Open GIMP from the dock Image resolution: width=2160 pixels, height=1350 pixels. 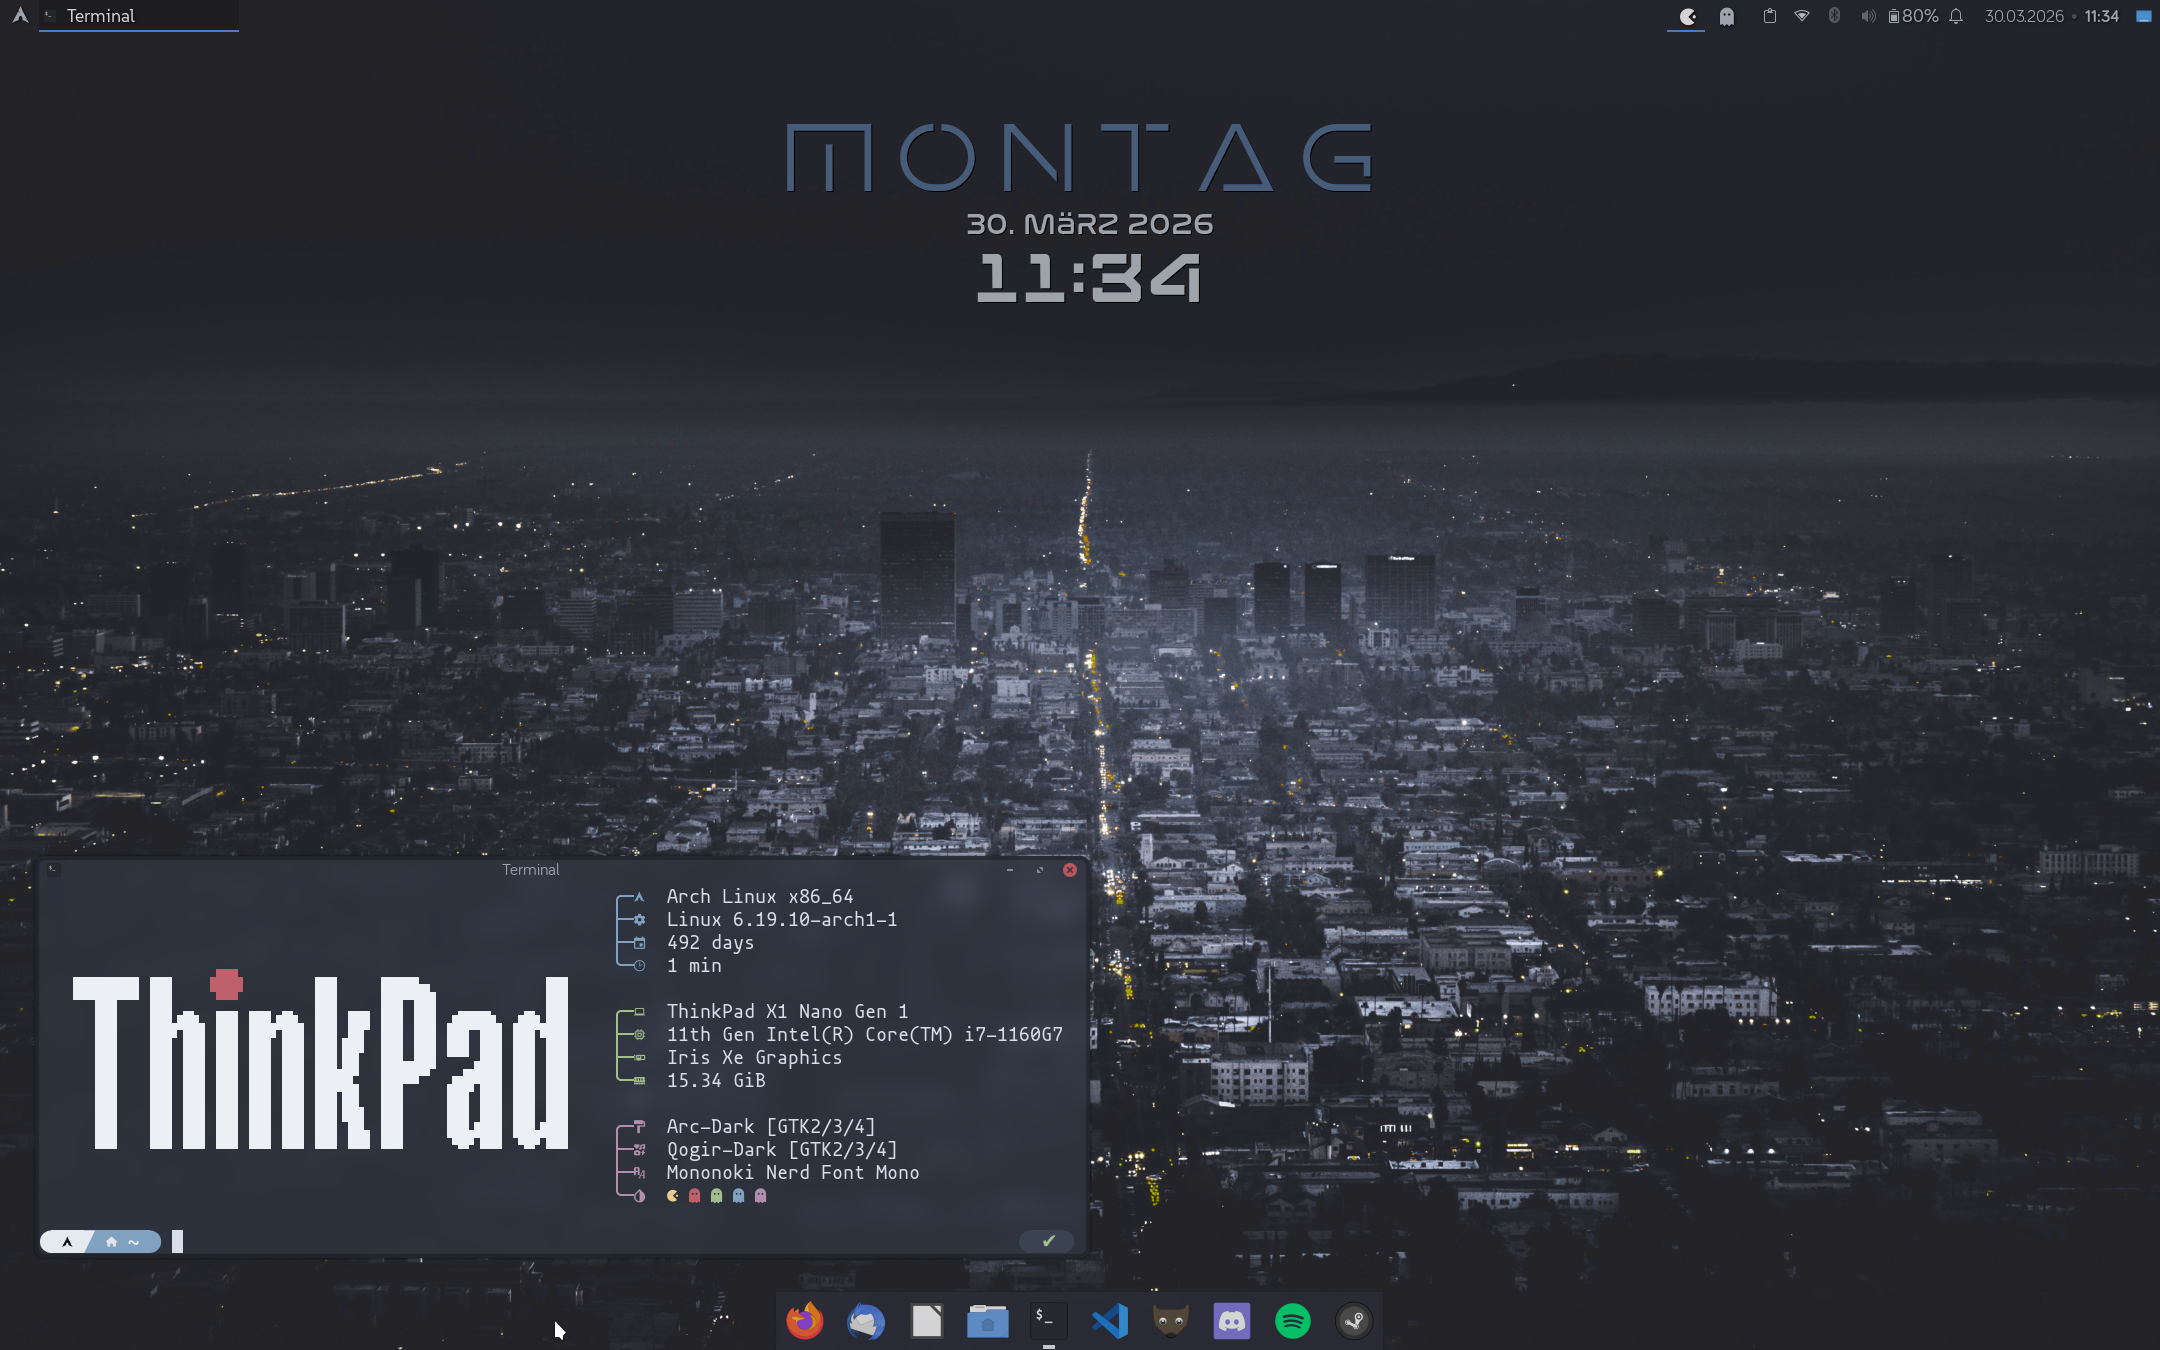pos(1171,1321)
